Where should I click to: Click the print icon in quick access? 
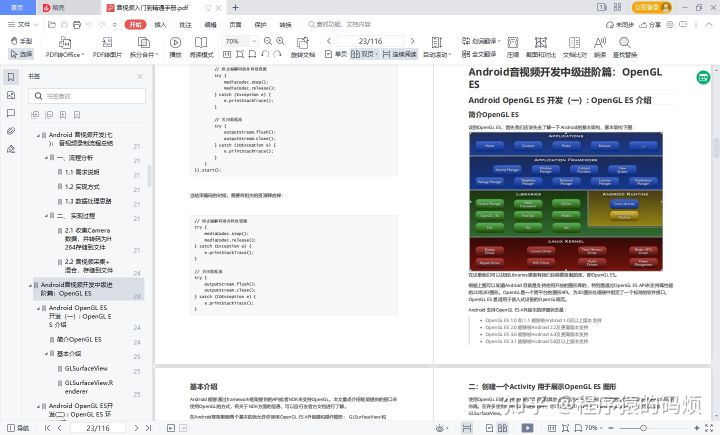(x=77, y=24)
